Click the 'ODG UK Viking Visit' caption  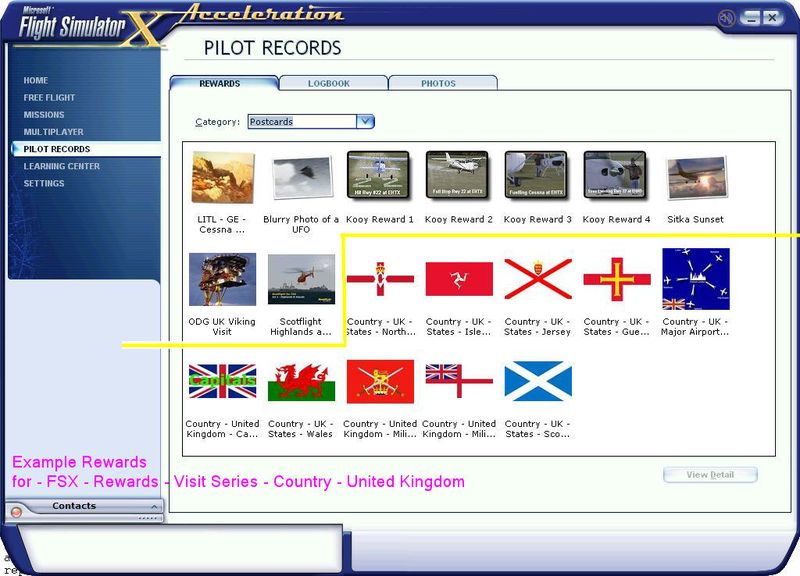(222, 327)
